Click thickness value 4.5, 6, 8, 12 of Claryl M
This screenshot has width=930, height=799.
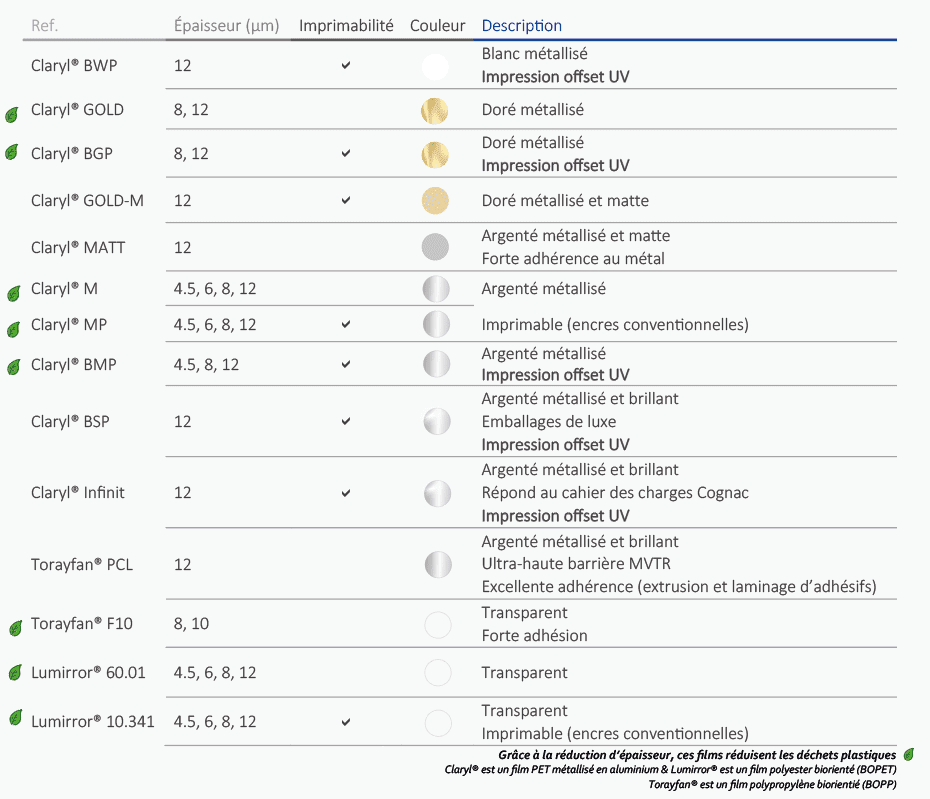pyautogui.click(x=215, y=289)
